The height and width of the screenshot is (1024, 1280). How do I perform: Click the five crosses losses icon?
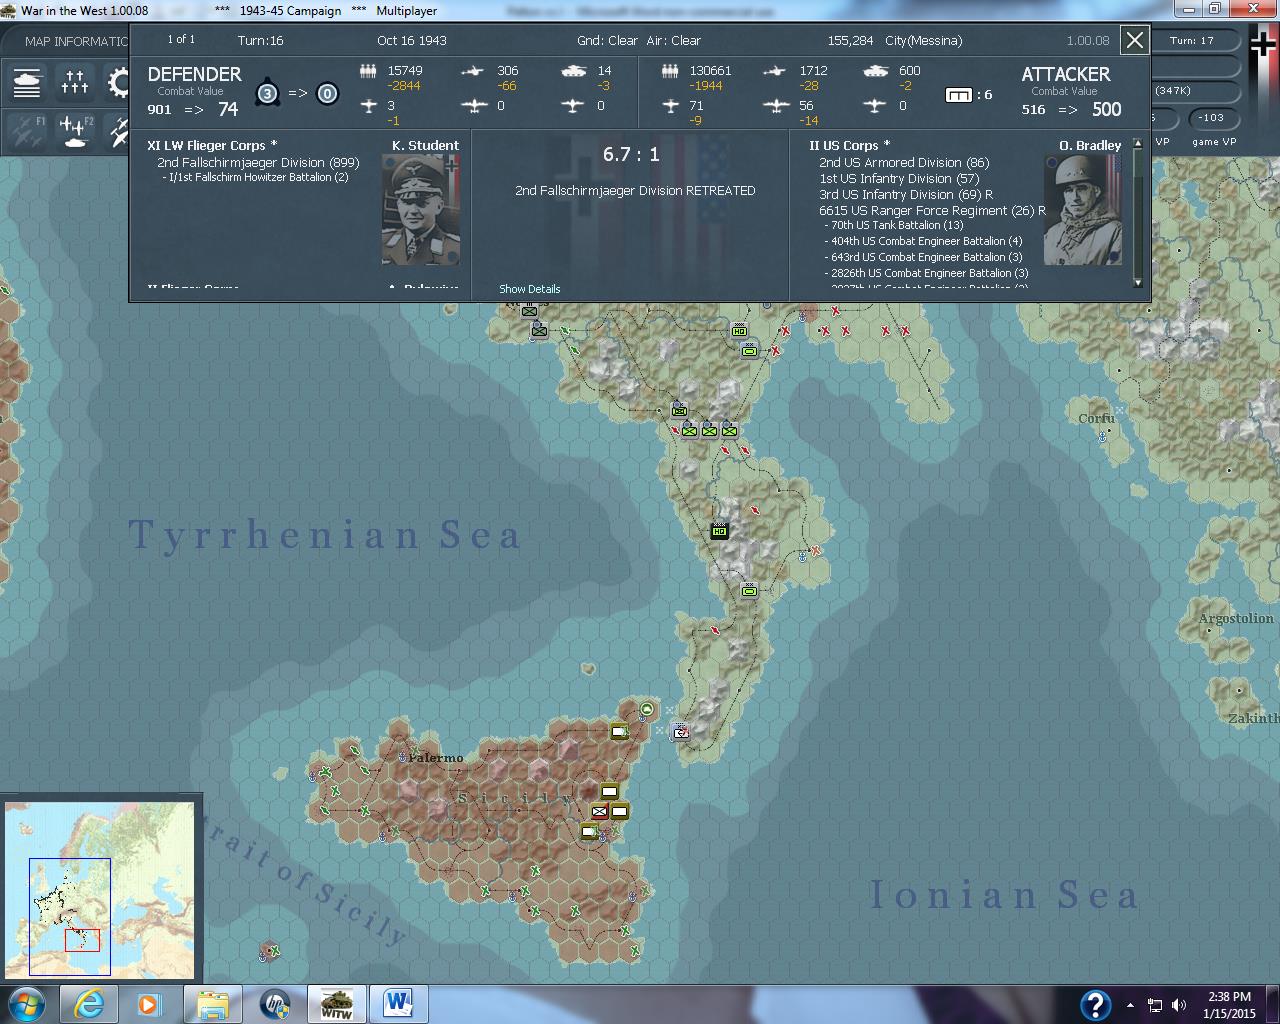[x=75, y=82]
